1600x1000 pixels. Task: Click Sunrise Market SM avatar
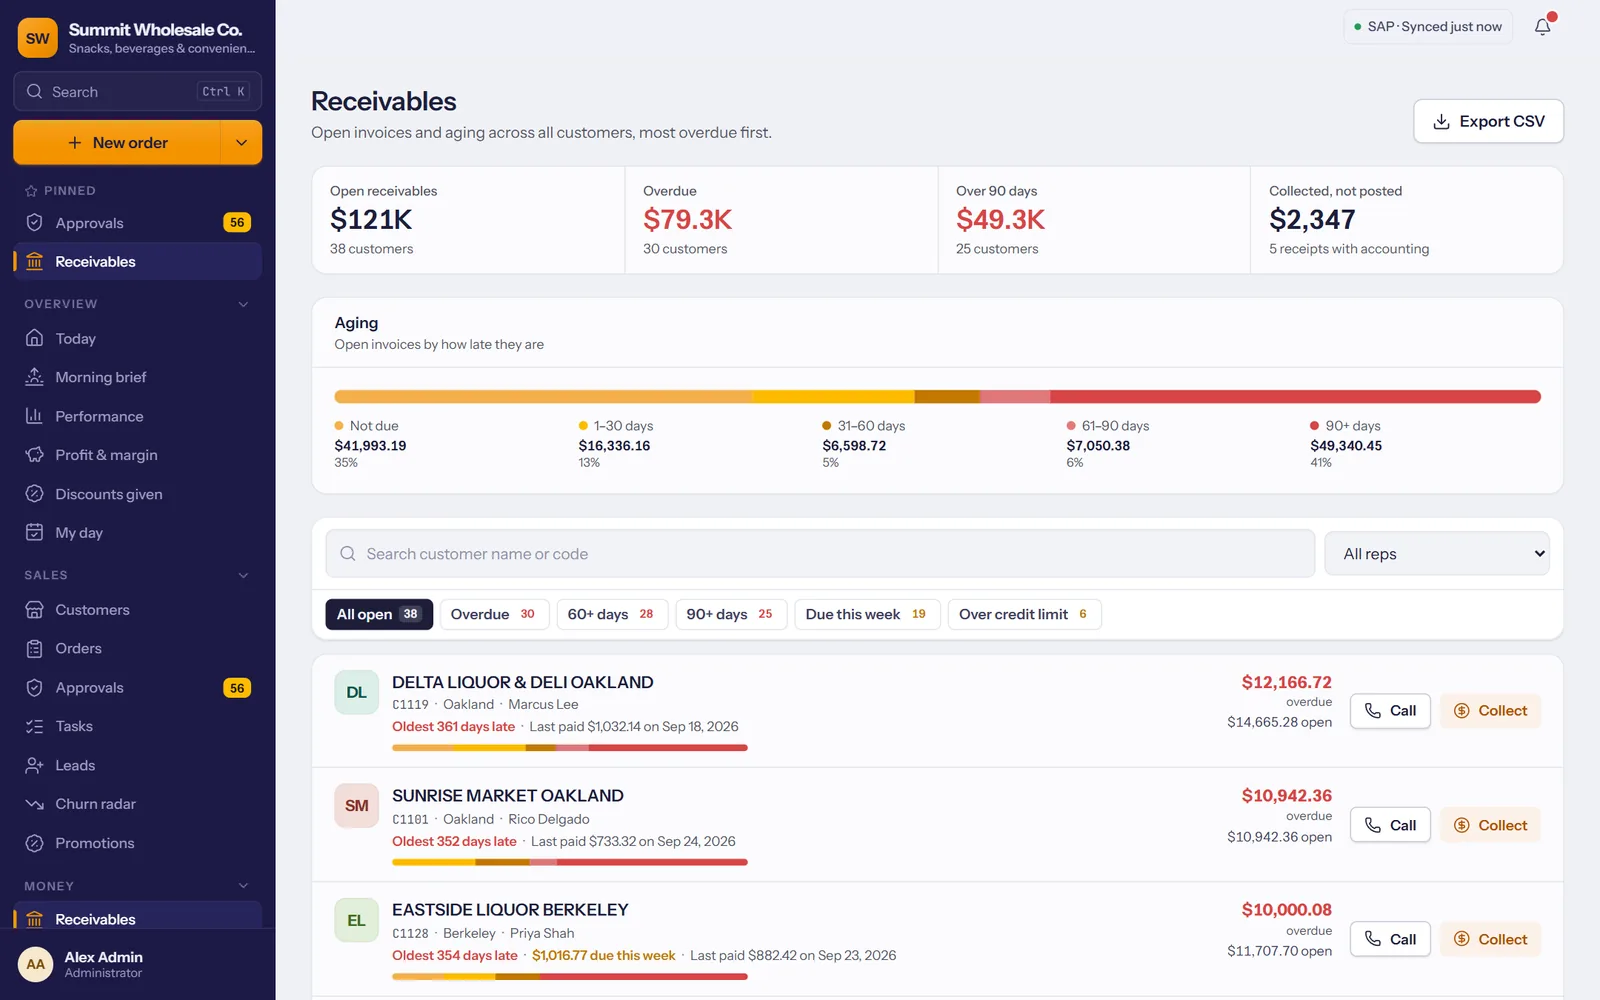click(x=356, y=806)
